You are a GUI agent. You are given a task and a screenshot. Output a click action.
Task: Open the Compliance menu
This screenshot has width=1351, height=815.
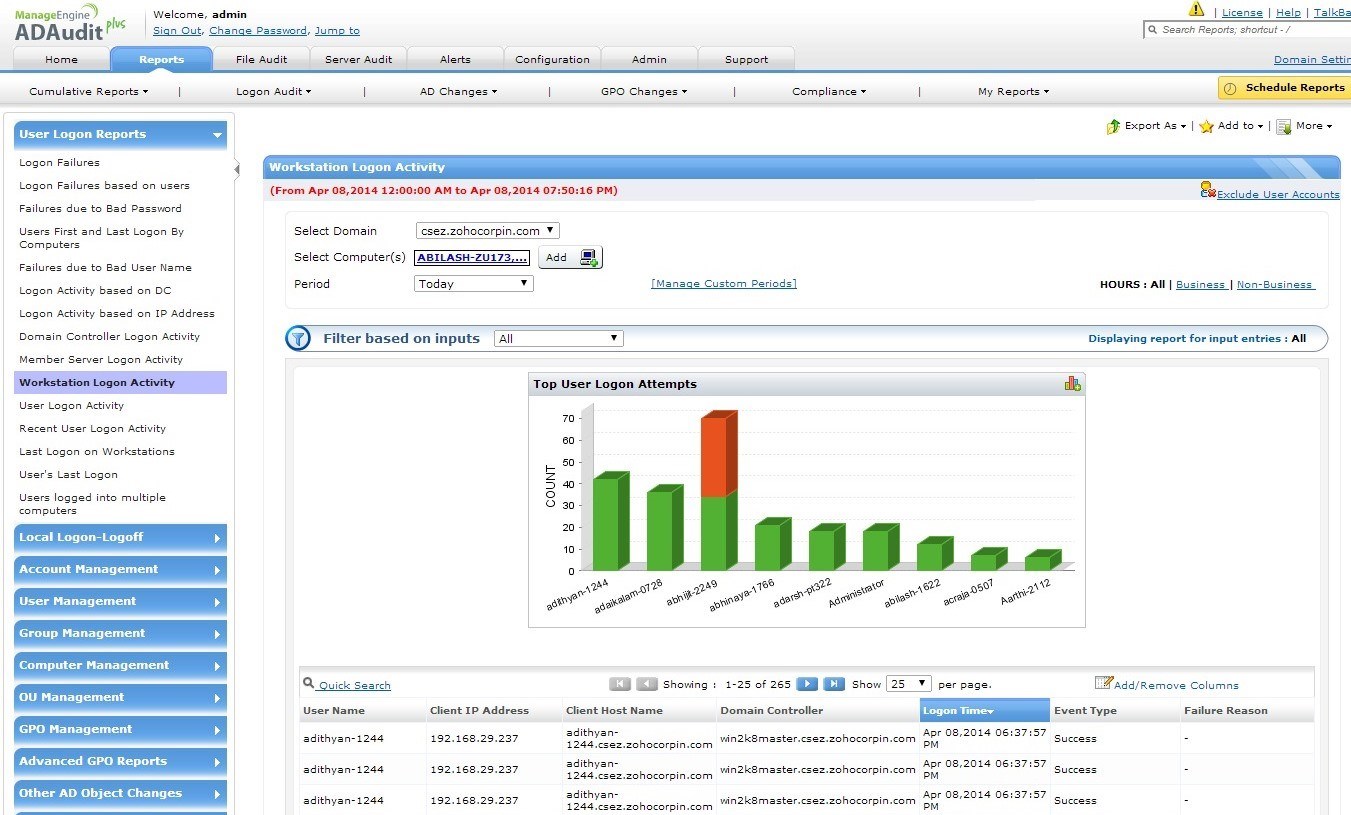point(827,91)
